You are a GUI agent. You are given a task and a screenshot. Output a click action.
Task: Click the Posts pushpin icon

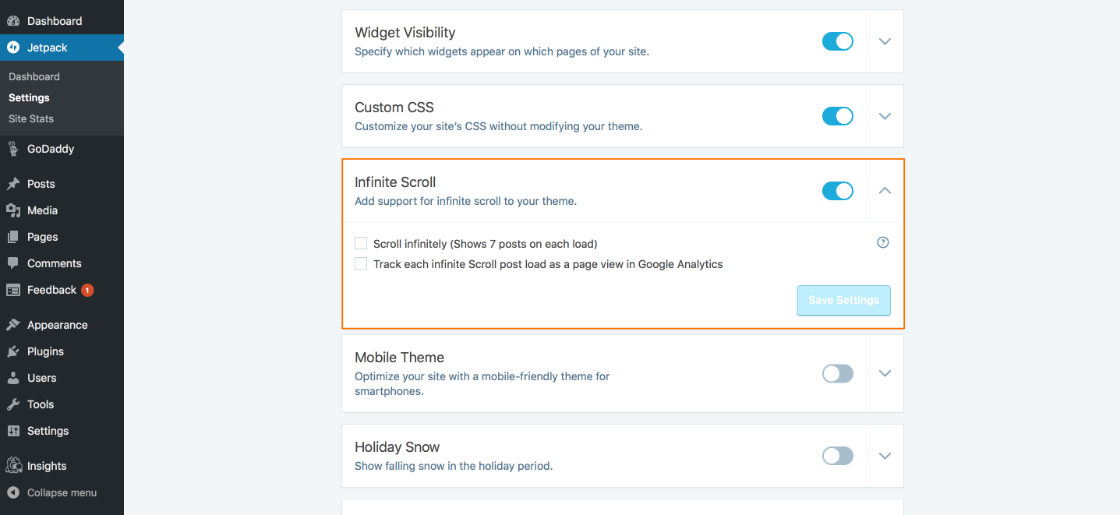click(13, 184)
